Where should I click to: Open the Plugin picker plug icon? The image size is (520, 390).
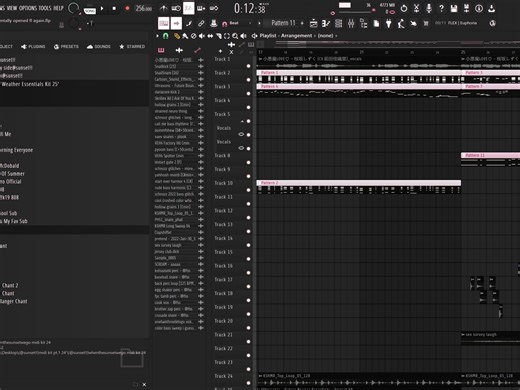click(x=389, y=23)
